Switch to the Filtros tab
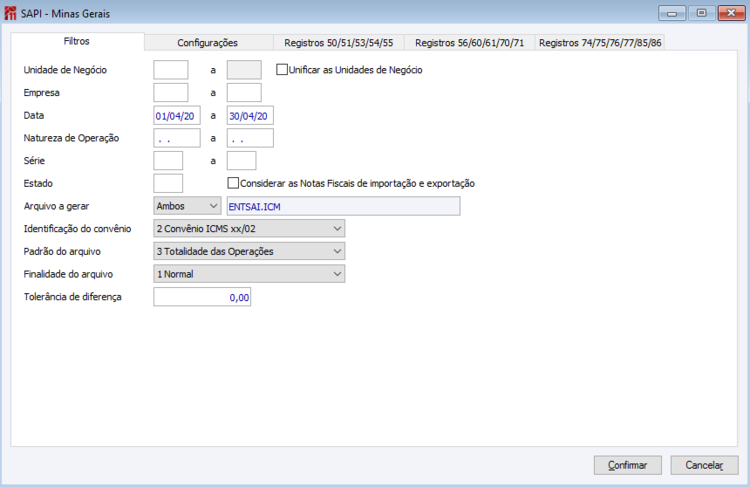The image size is (750, 487). pyautogui.click(x=77, y=41)
